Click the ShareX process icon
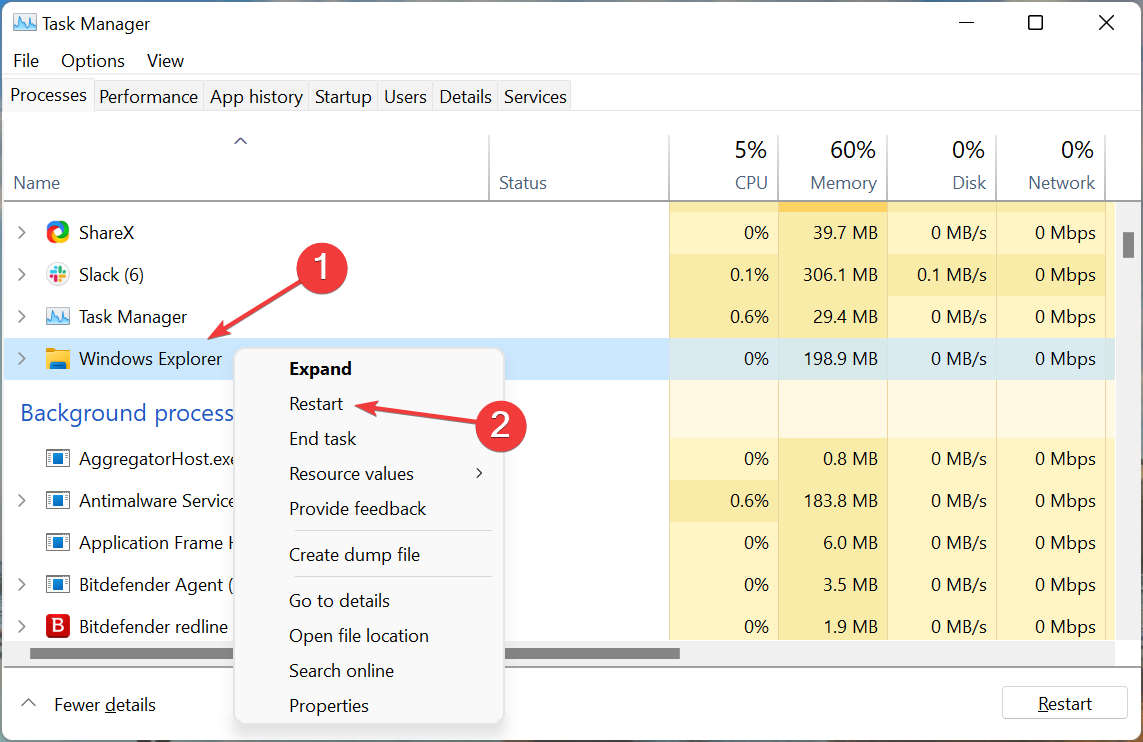This screenshot has height=742, width=1143. (x=58, y=231)
